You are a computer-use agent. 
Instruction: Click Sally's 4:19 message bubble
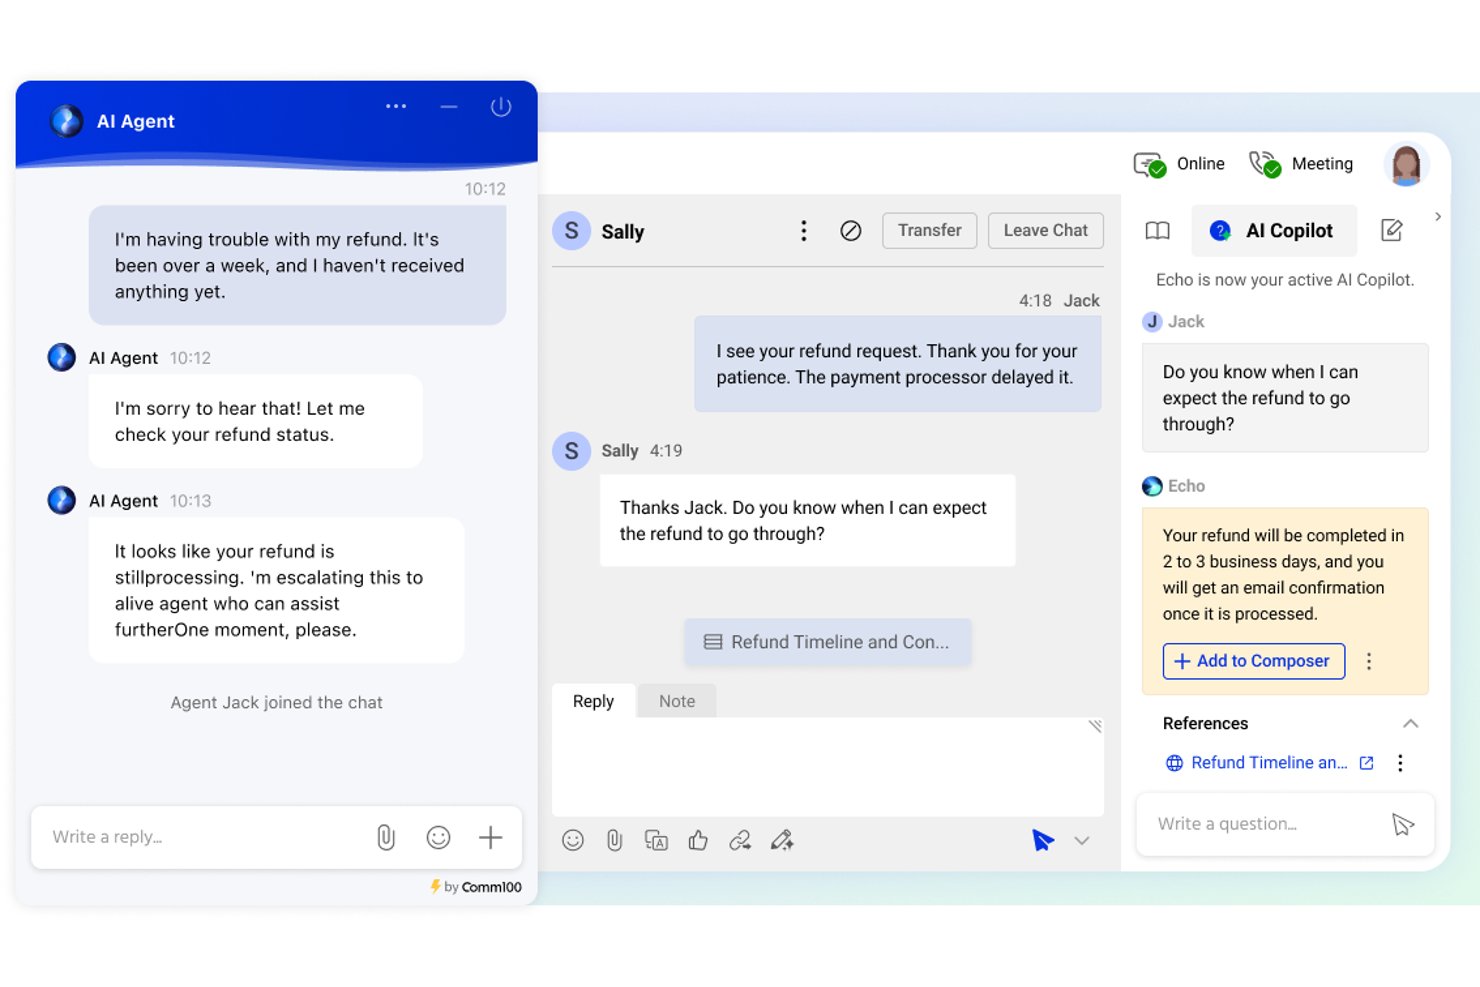point(807,521)
